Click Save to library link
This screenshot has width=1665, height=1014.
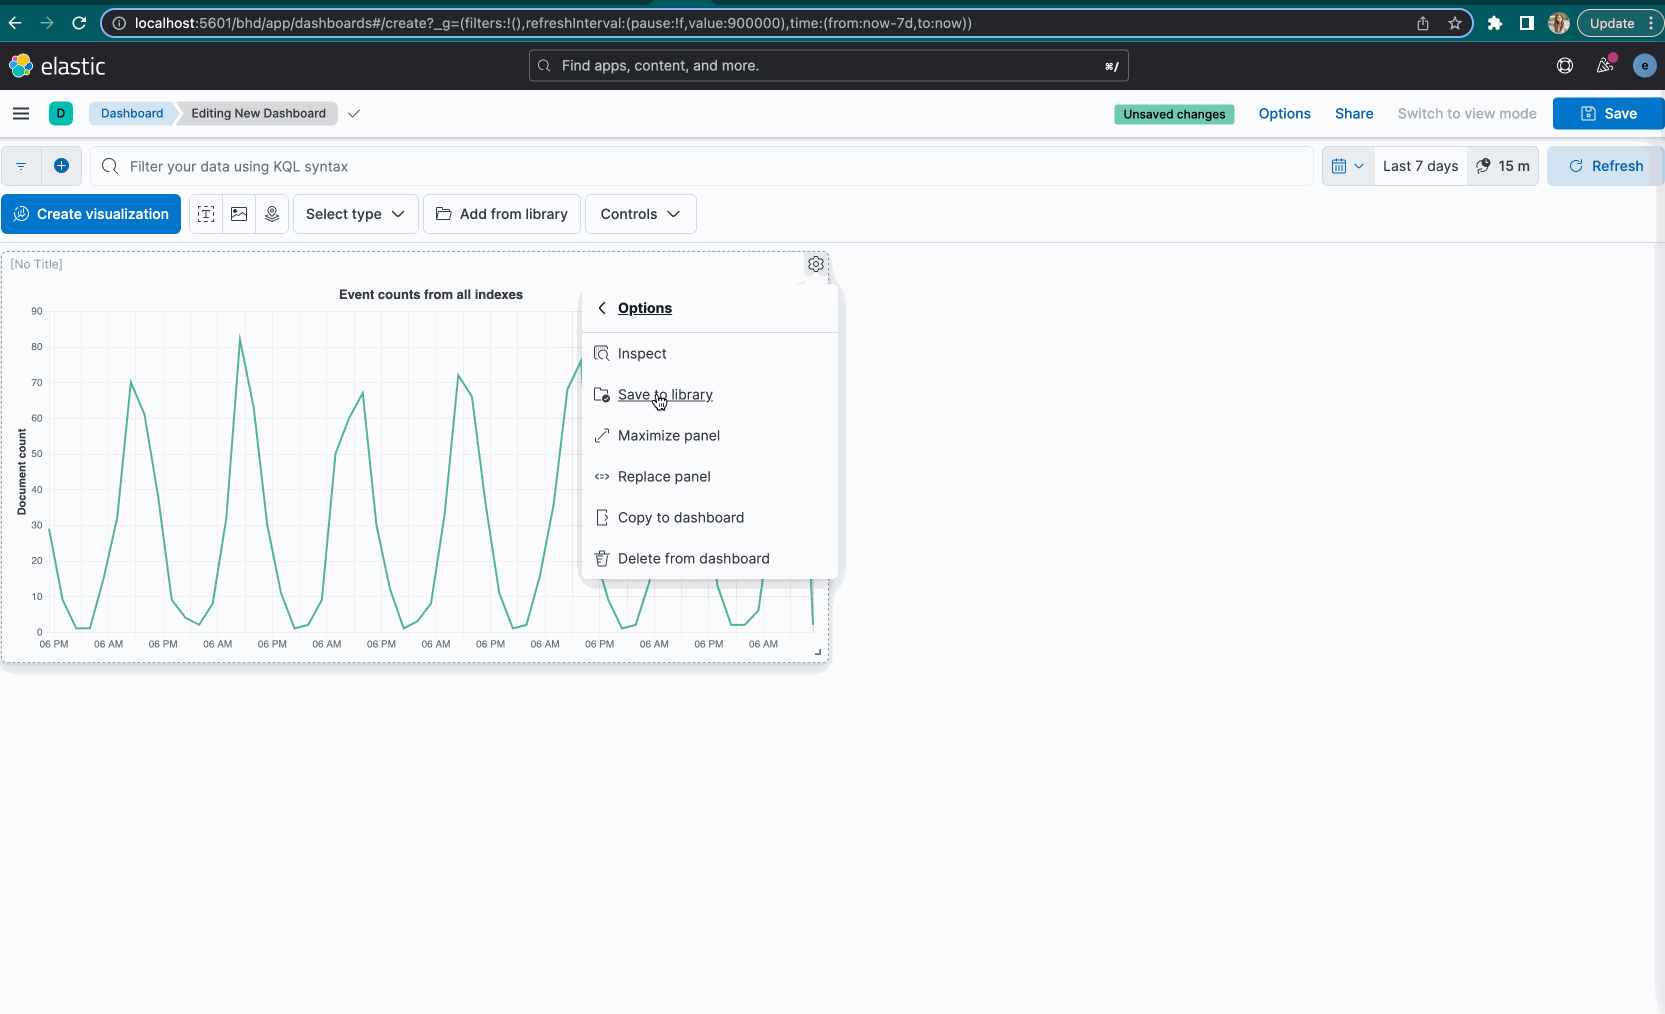click(x=664, y=394)
